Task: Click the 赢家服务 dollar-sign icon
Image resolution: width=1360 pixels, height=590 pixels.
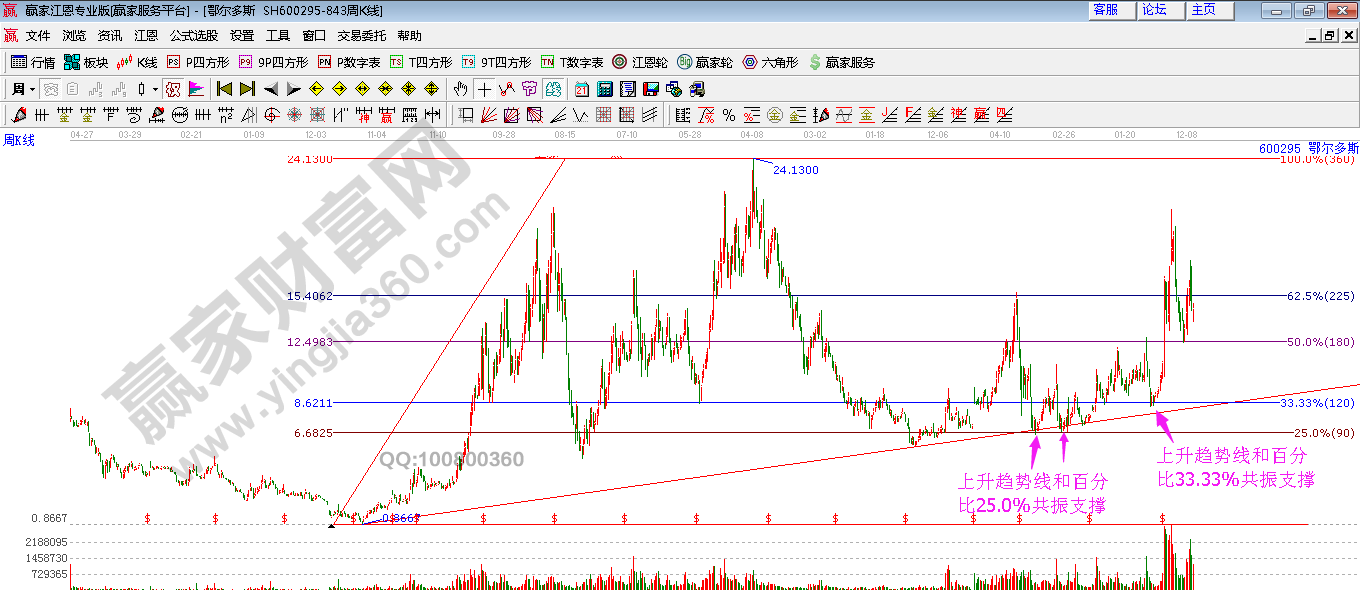Action: click(841, 62)
